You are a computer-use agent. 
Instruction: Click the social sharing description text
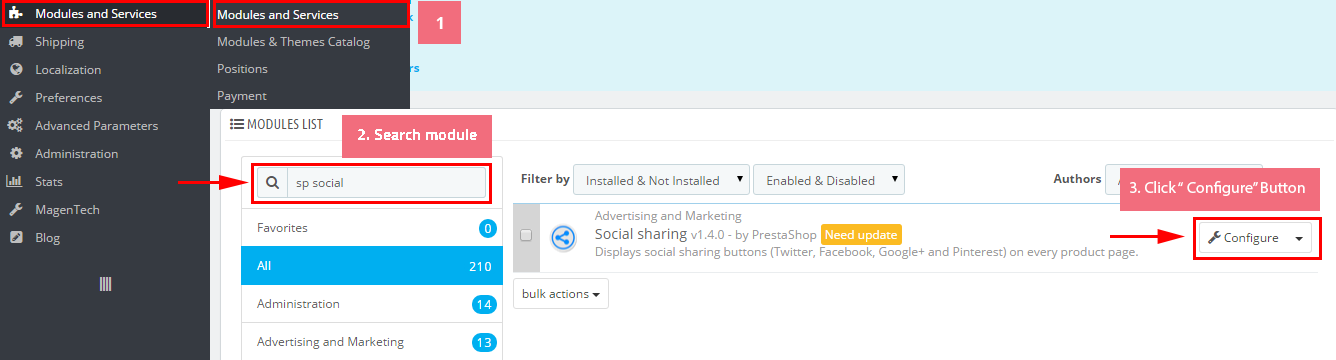click(x=866, y=252)
